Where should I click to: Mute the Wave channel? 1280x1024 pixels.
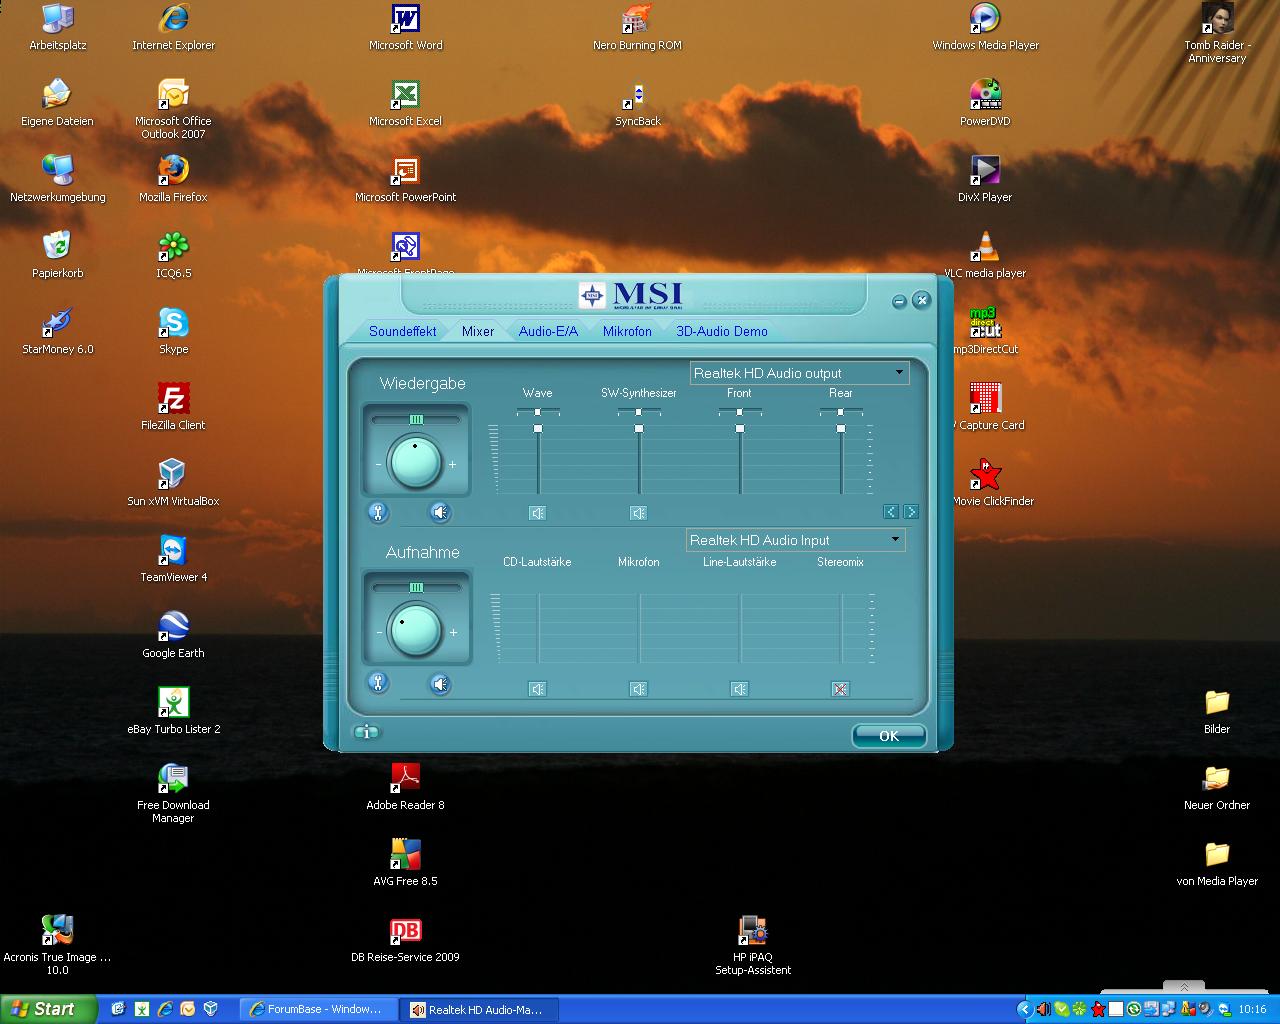pyautogui.click(x=537, y=513)
